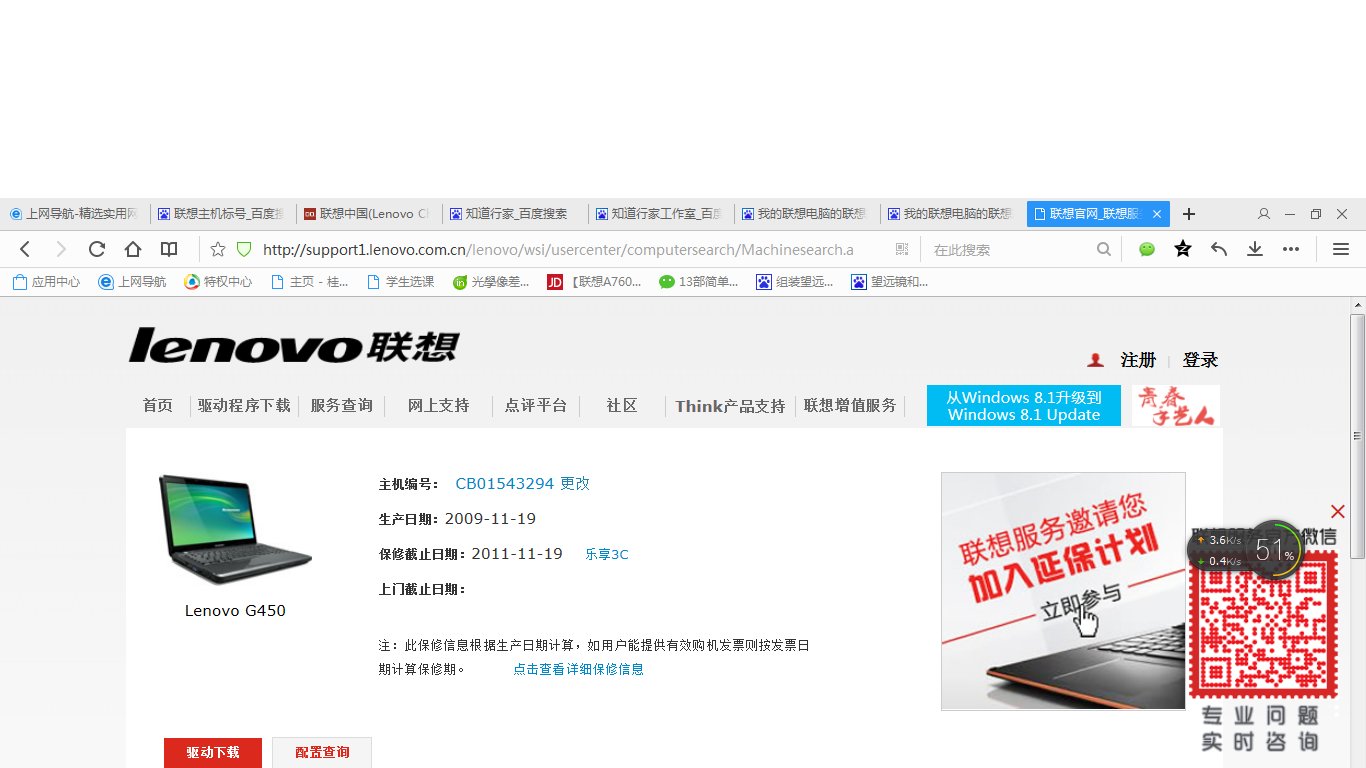Navigate back using the back arrow

click(x=24, y=249)
